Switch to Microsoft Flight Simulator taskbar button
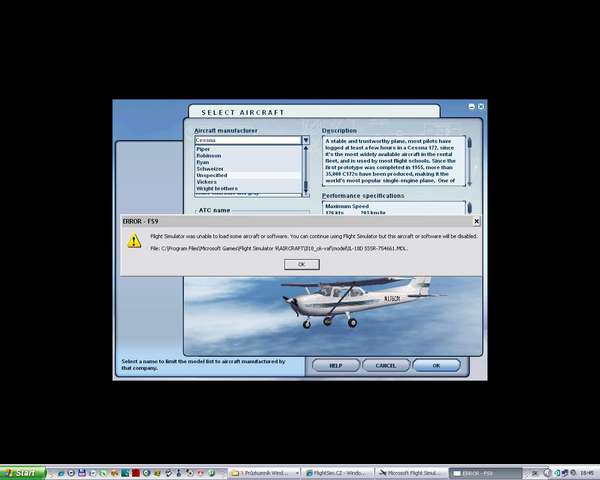 (x=410, y=472)
